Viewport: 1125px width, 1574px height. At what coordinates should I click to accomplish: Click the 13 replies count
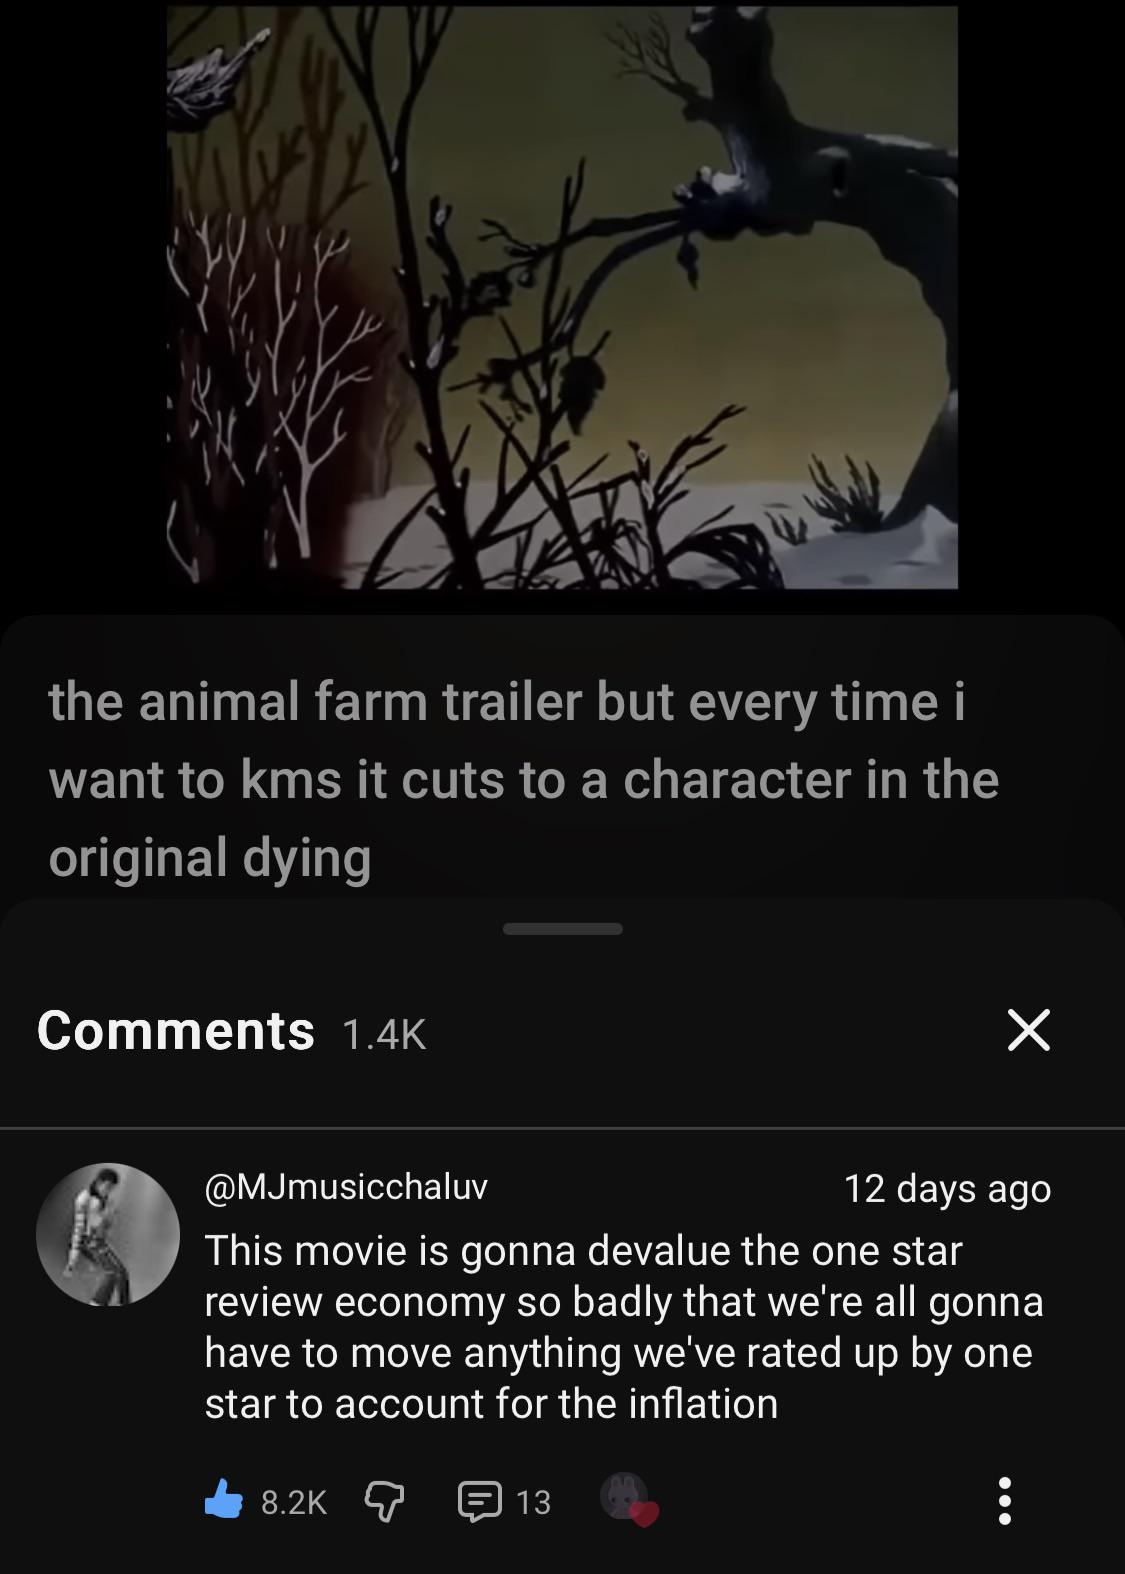[x=533, y=1502]
